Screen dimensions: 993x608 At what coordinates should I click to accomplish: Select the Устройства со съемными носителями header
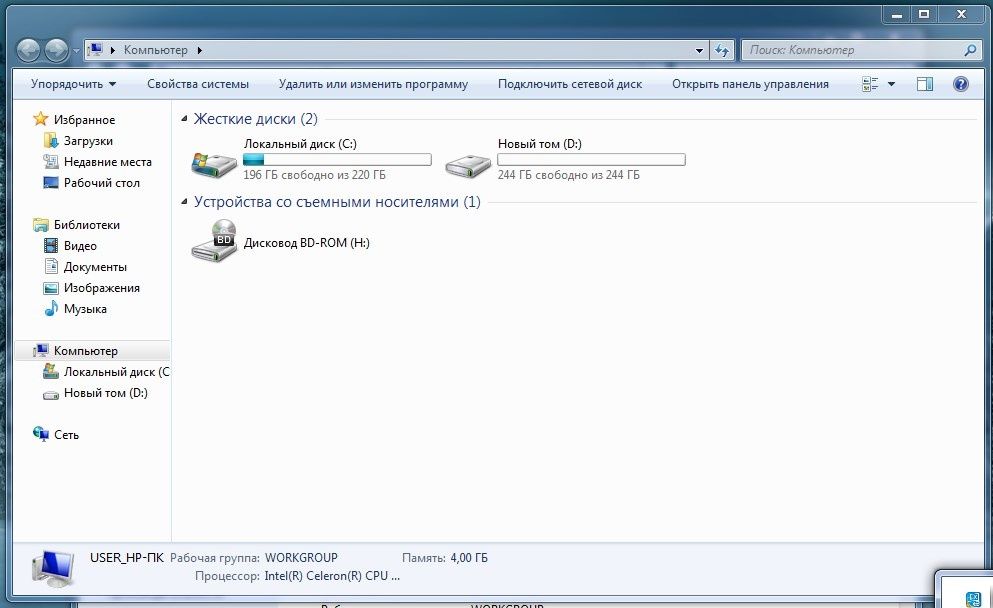pos(337,201)
